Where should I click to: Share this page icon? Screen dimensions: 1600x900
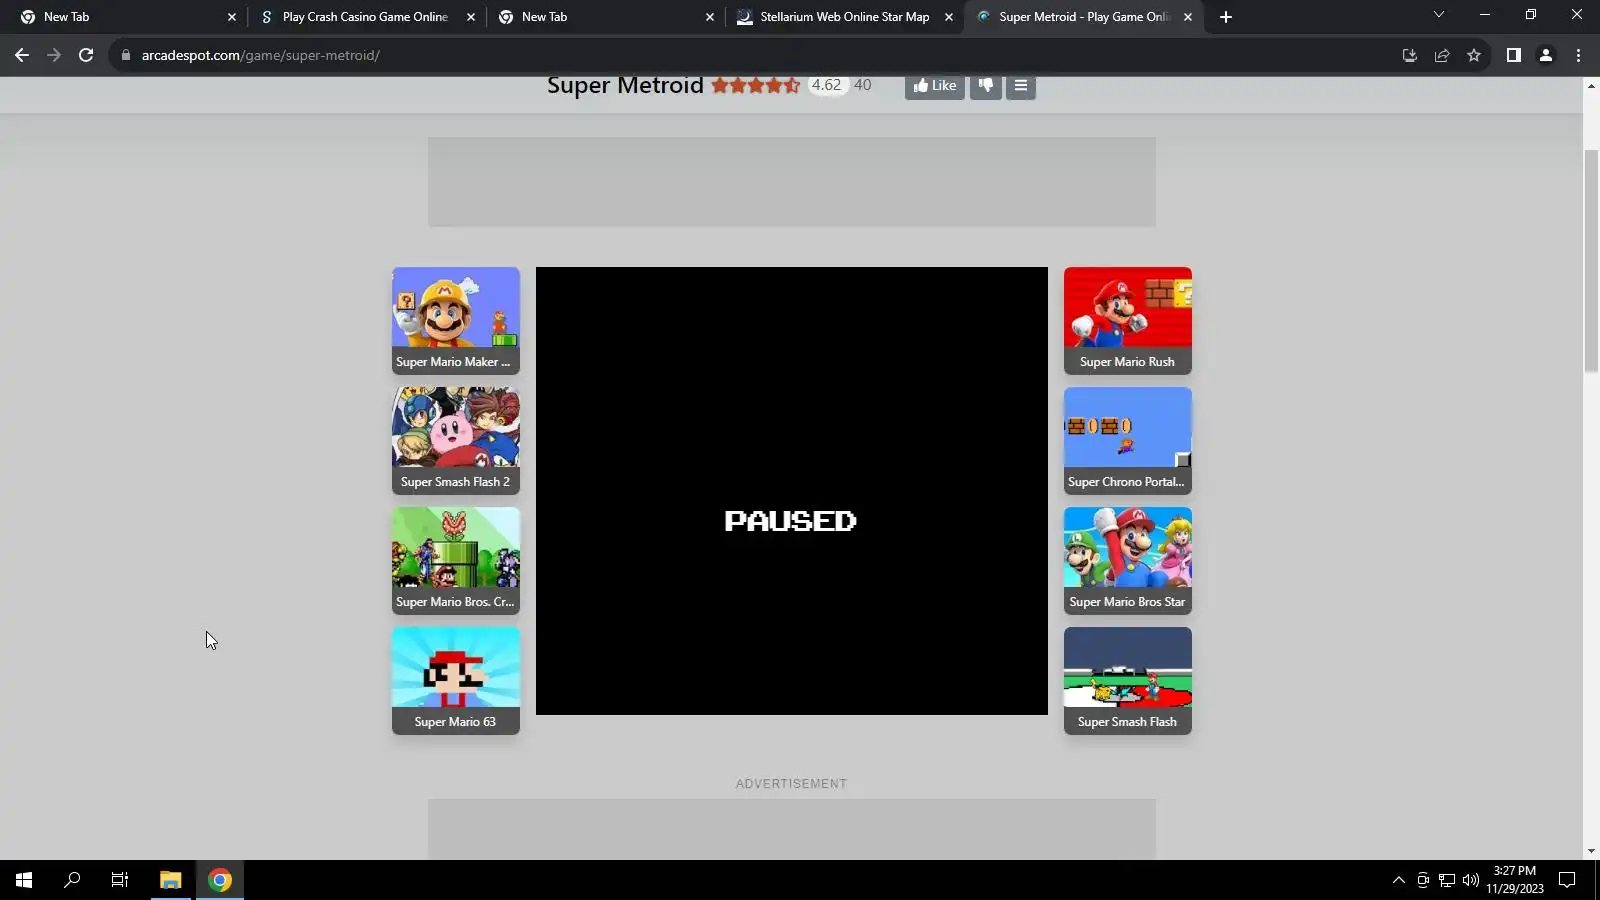point(1442,55)
